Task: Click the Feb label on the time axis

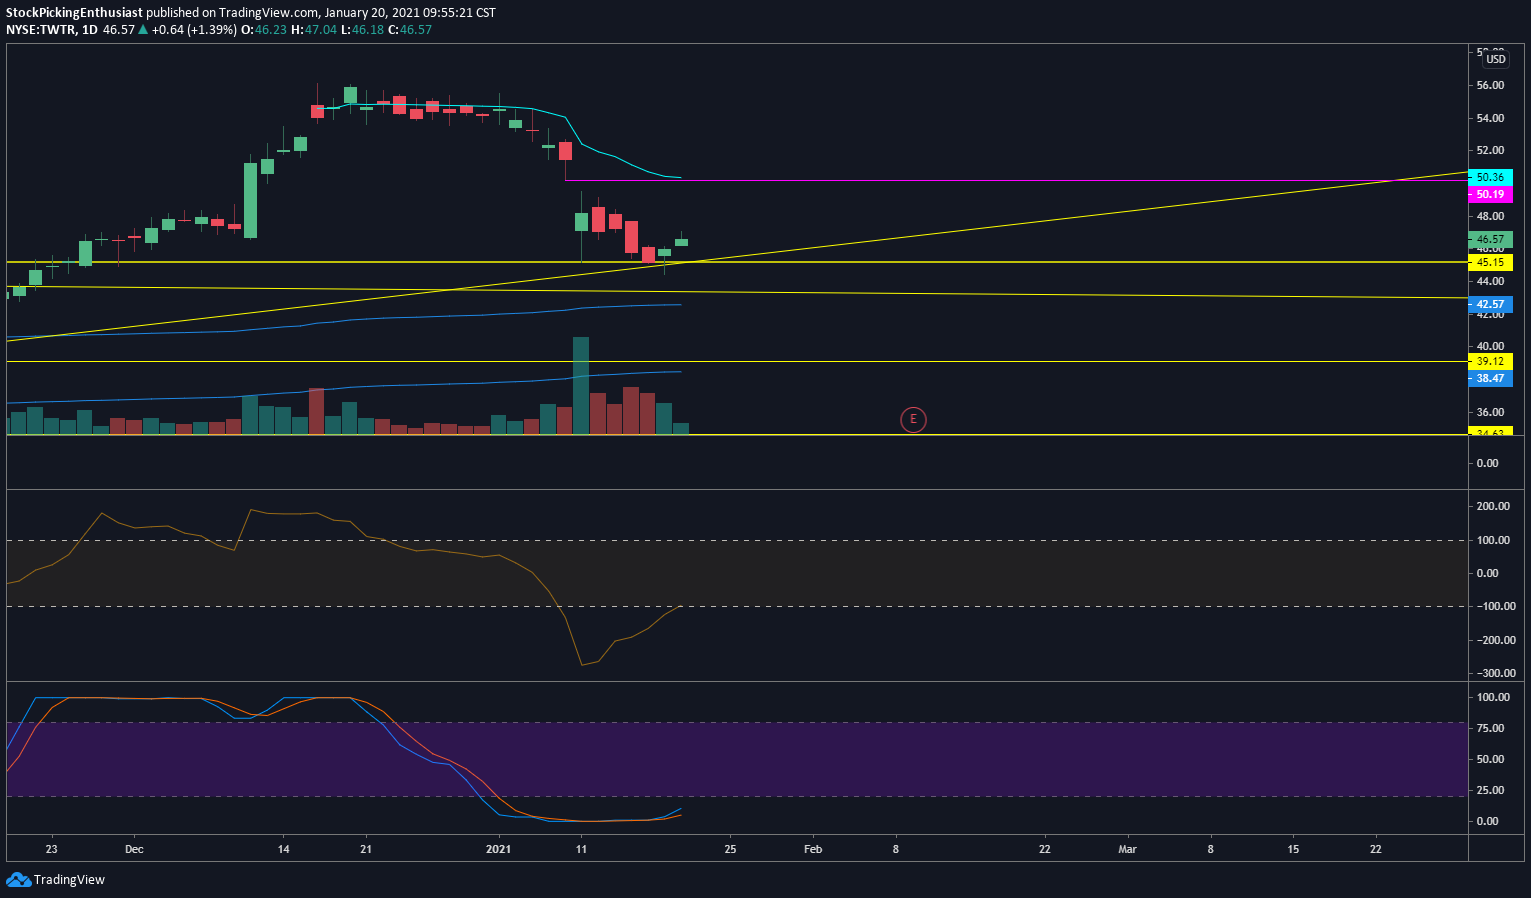Action: (813, 850)
